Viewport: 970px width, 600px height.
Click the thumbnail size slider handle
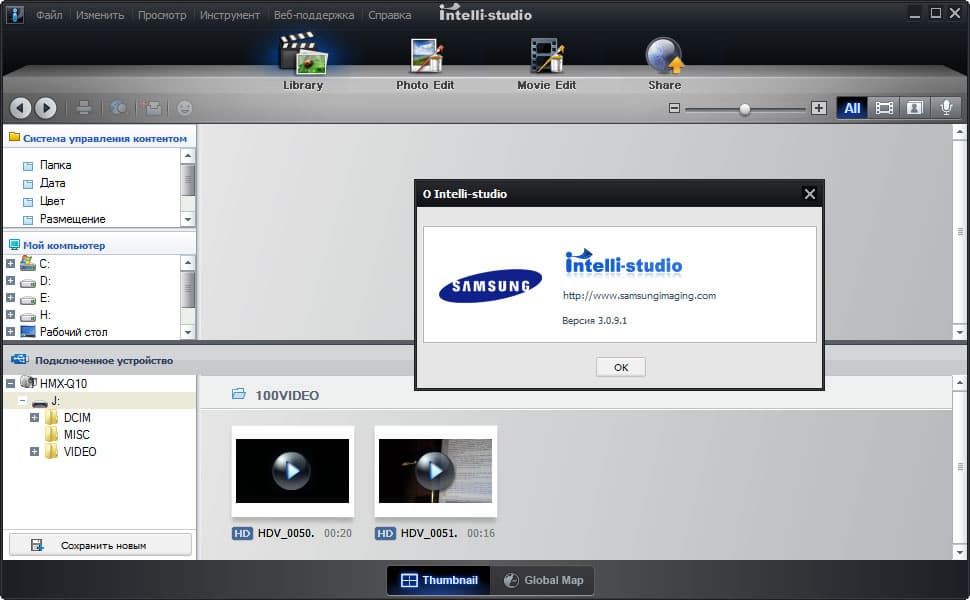point(744,109)
